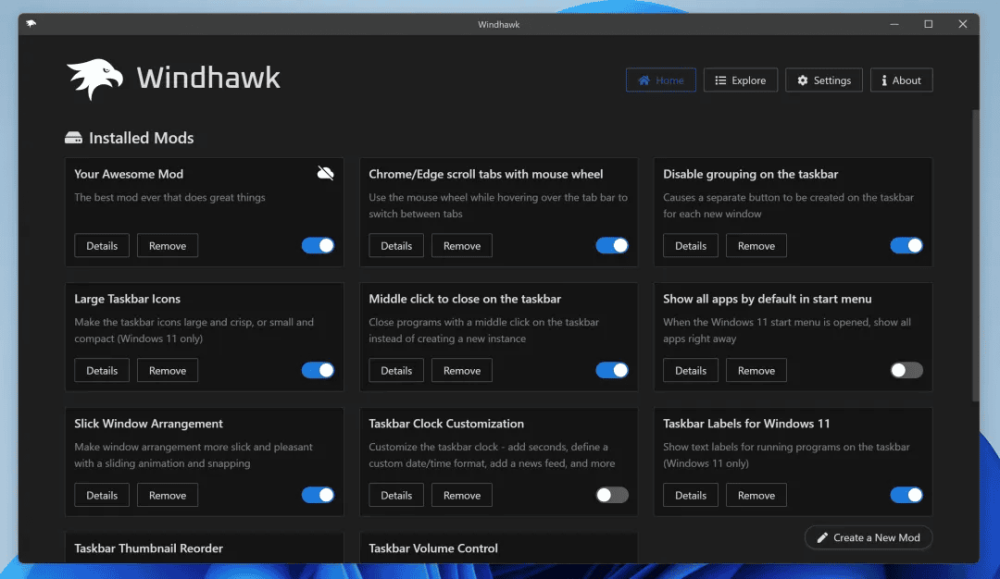Maximize the Windhawk window
This screenshot has width=1000, height=579.
click(x=929, y=24)
